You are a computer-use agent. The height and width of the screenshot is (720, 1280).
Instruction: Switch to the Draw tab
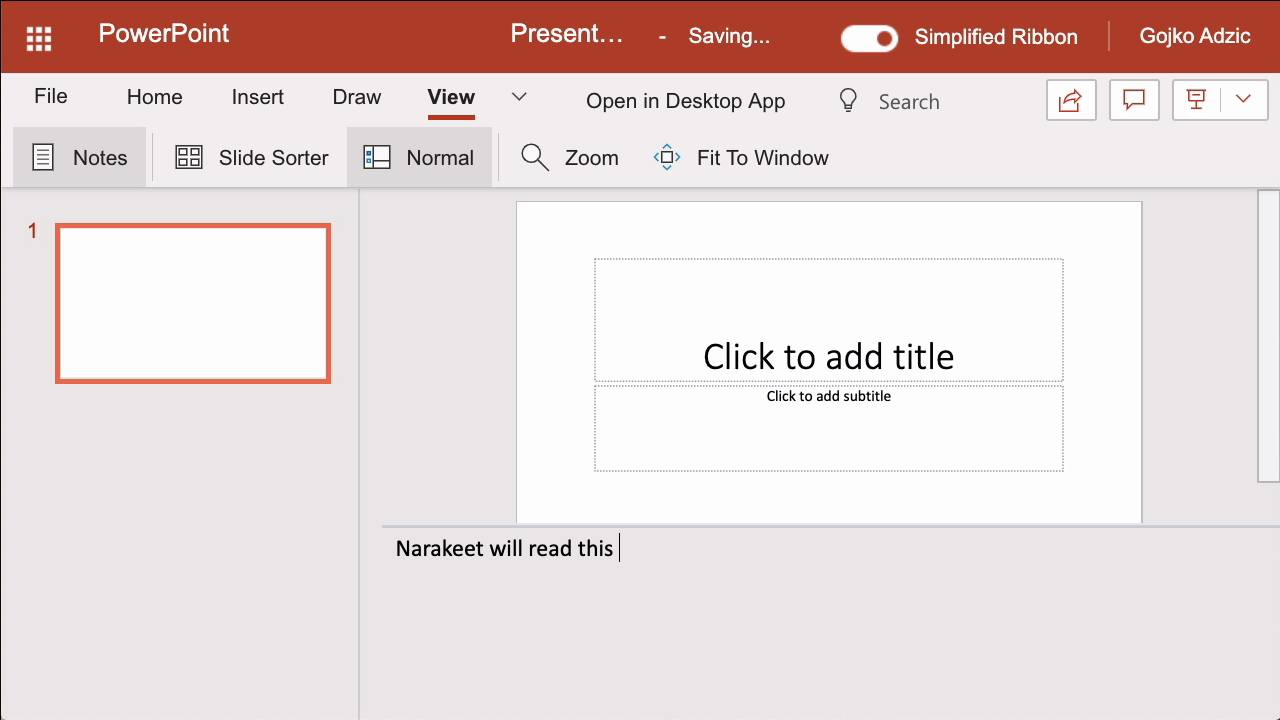357,97
